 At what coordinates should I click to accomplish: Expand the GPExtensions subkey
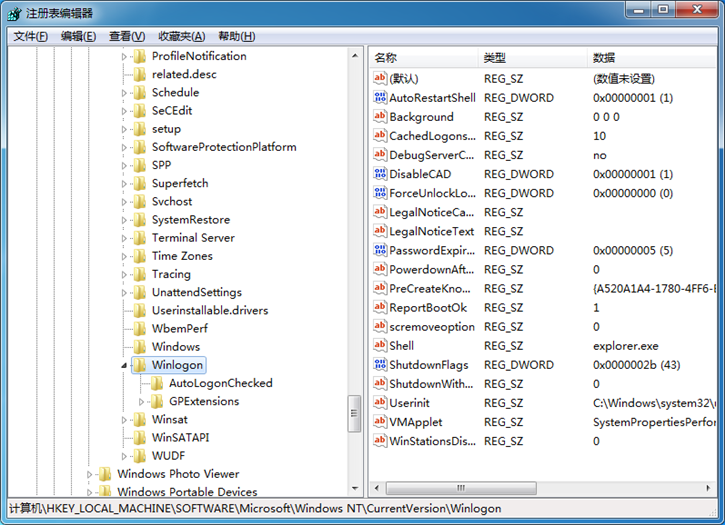142,401
